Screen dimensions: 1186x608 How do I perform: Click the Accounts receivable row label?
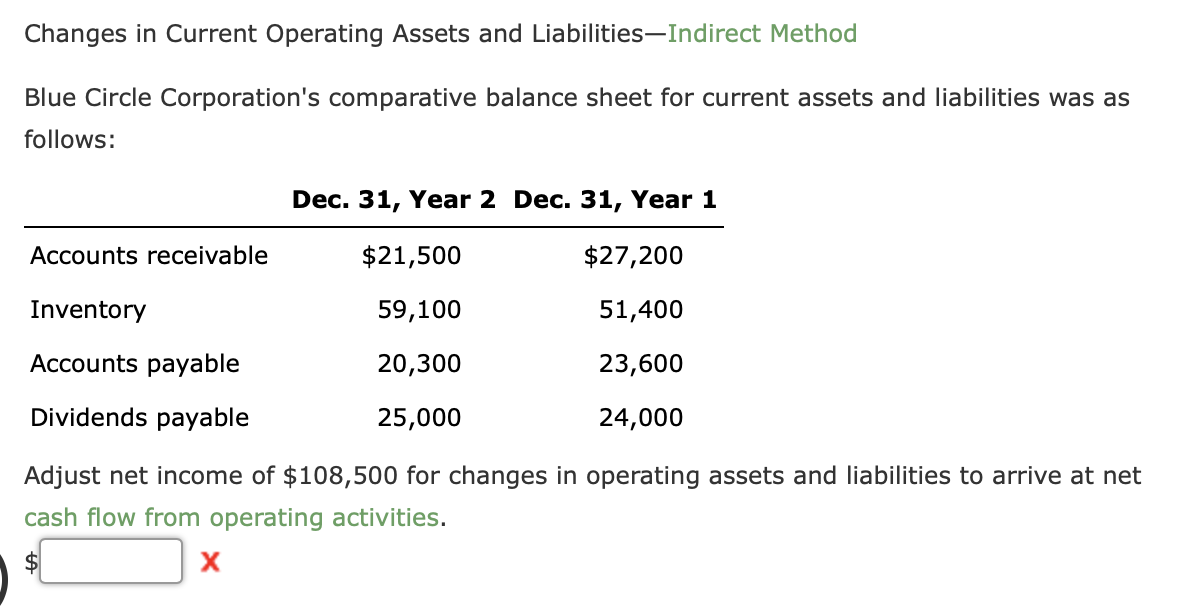click(x=148, y=256)
